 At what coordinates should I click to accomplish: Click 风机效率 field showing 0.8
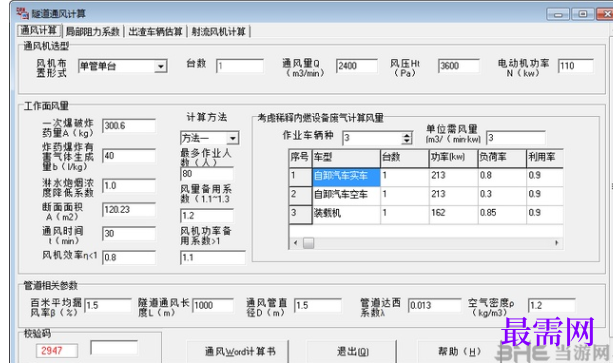tap(129, 257)
